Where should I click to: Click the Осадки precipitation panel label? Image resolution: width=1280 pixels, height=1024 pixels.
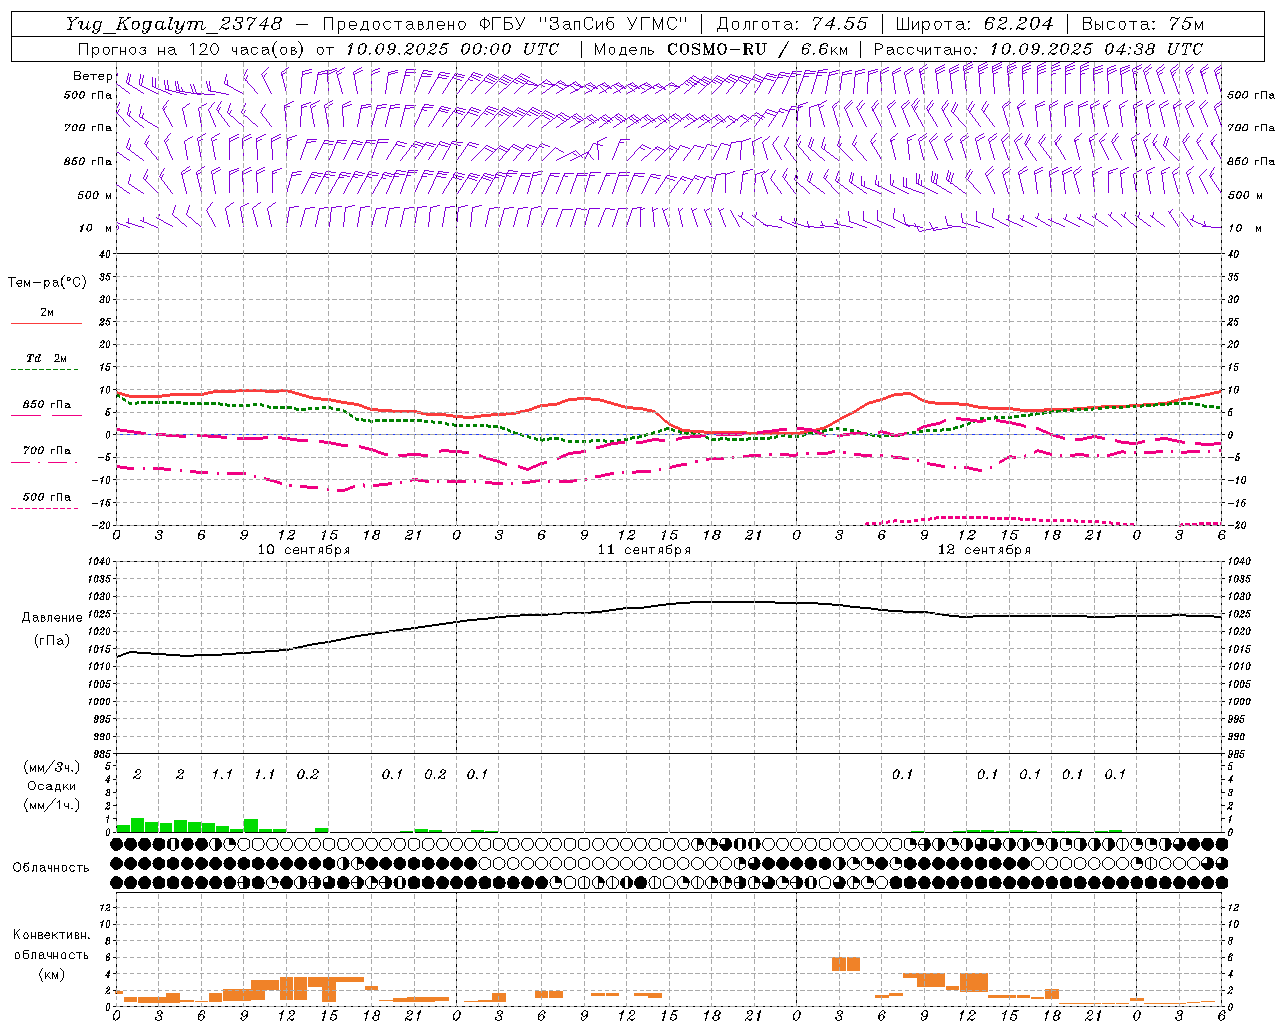point(51,786)
